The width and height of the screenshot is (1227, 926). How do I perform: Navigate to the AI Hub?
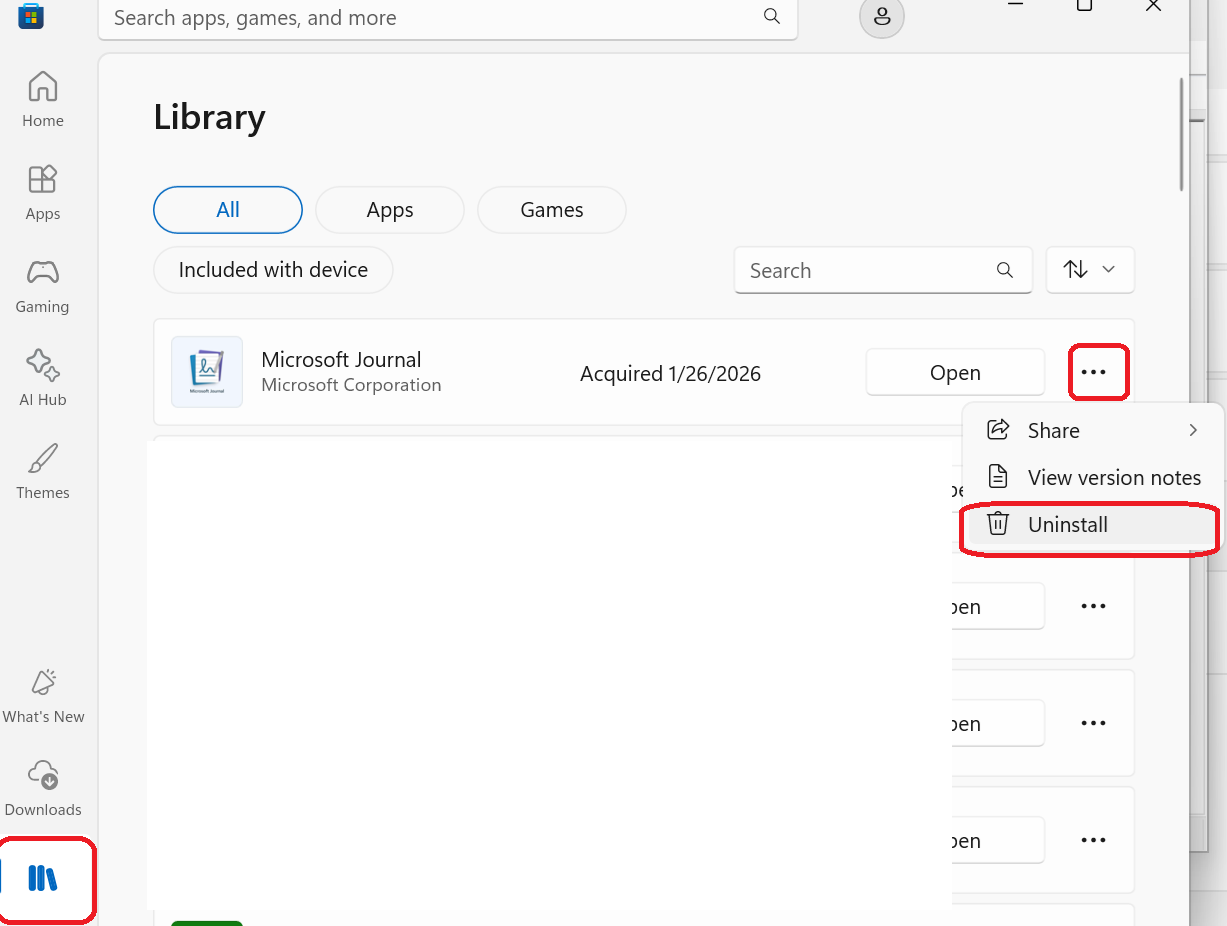42,377
